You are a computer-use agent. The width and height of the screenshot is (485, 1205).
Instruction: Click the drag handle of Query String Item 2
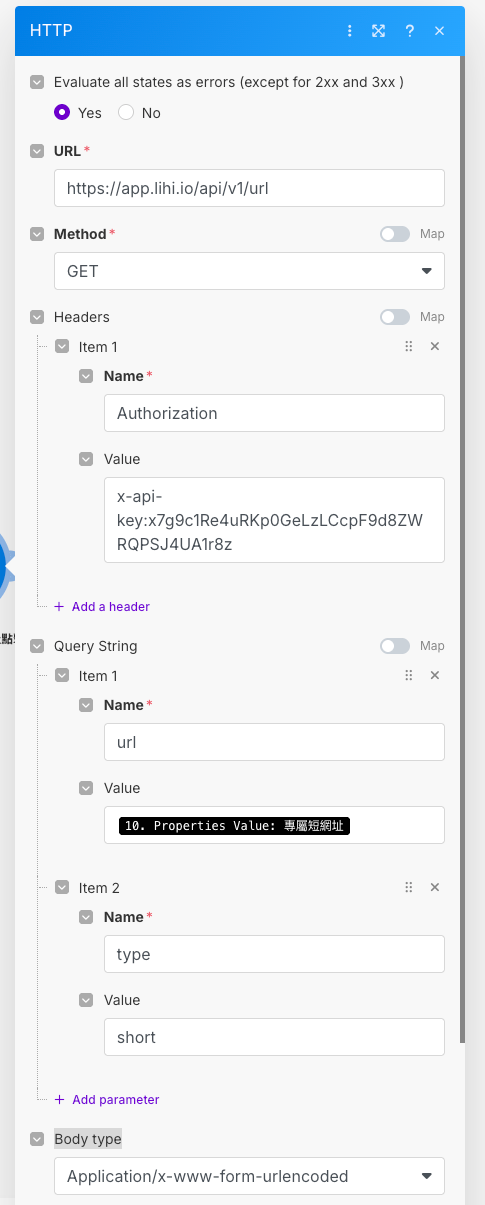pyautogui.click(x=408, y=887)
